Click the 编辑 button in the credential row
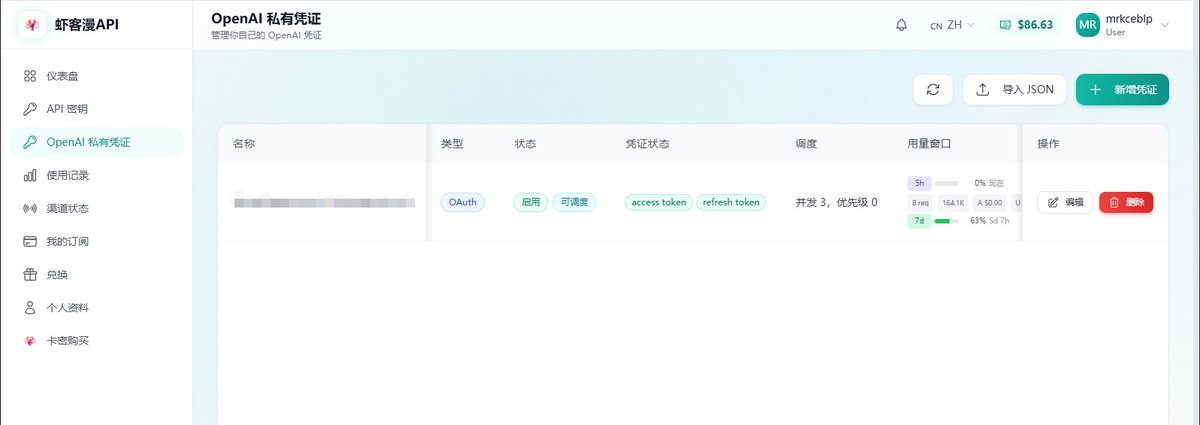 (1065, 202)
